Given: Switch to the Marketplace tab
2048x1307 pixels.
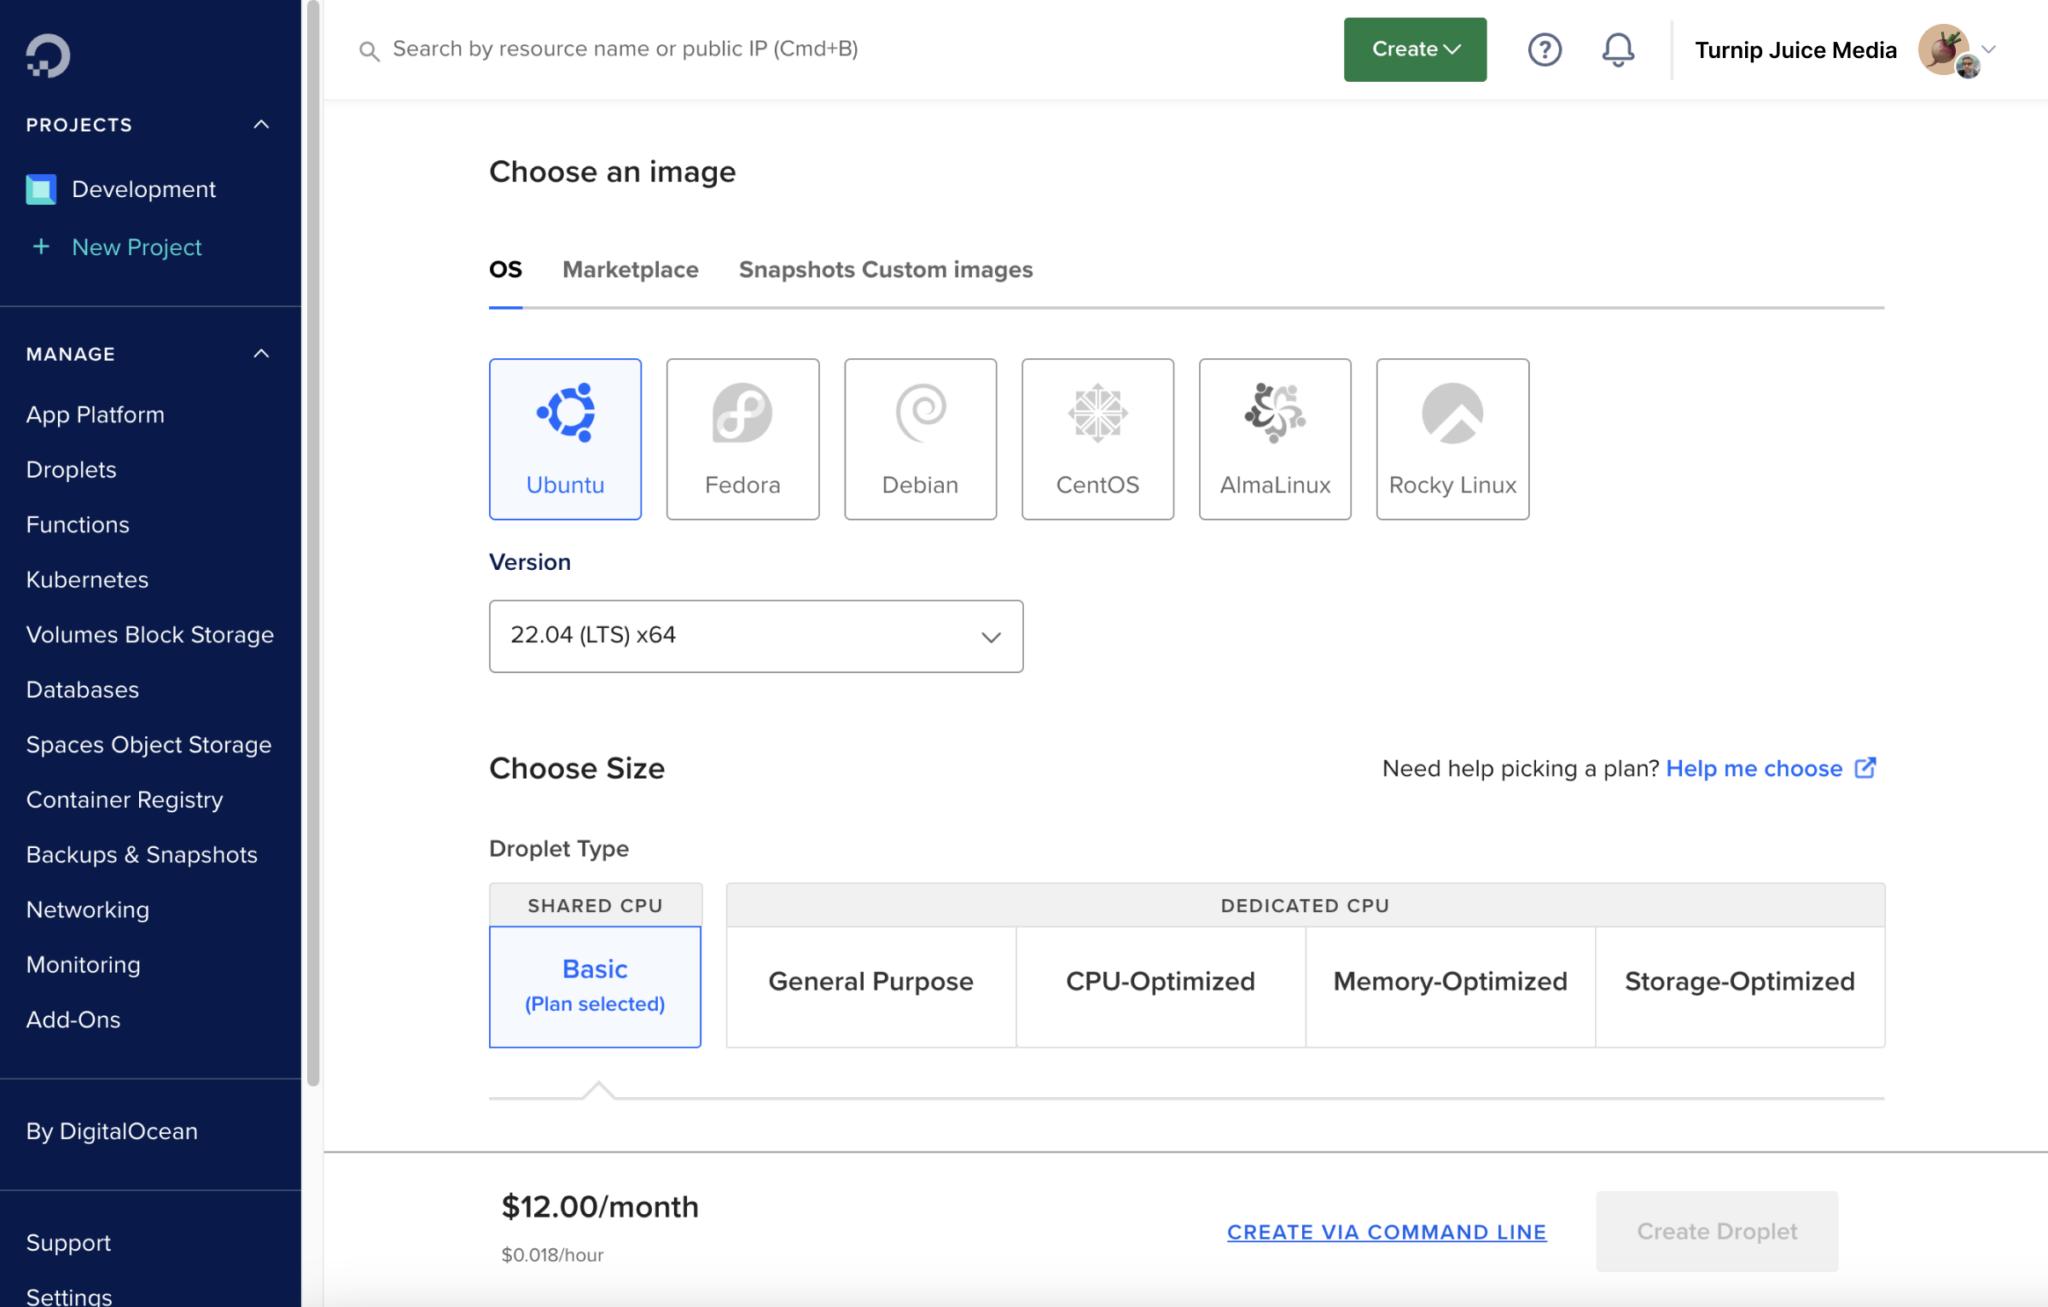Looking at the screenshot, I should pyautogui.click(x=630, y=269).
